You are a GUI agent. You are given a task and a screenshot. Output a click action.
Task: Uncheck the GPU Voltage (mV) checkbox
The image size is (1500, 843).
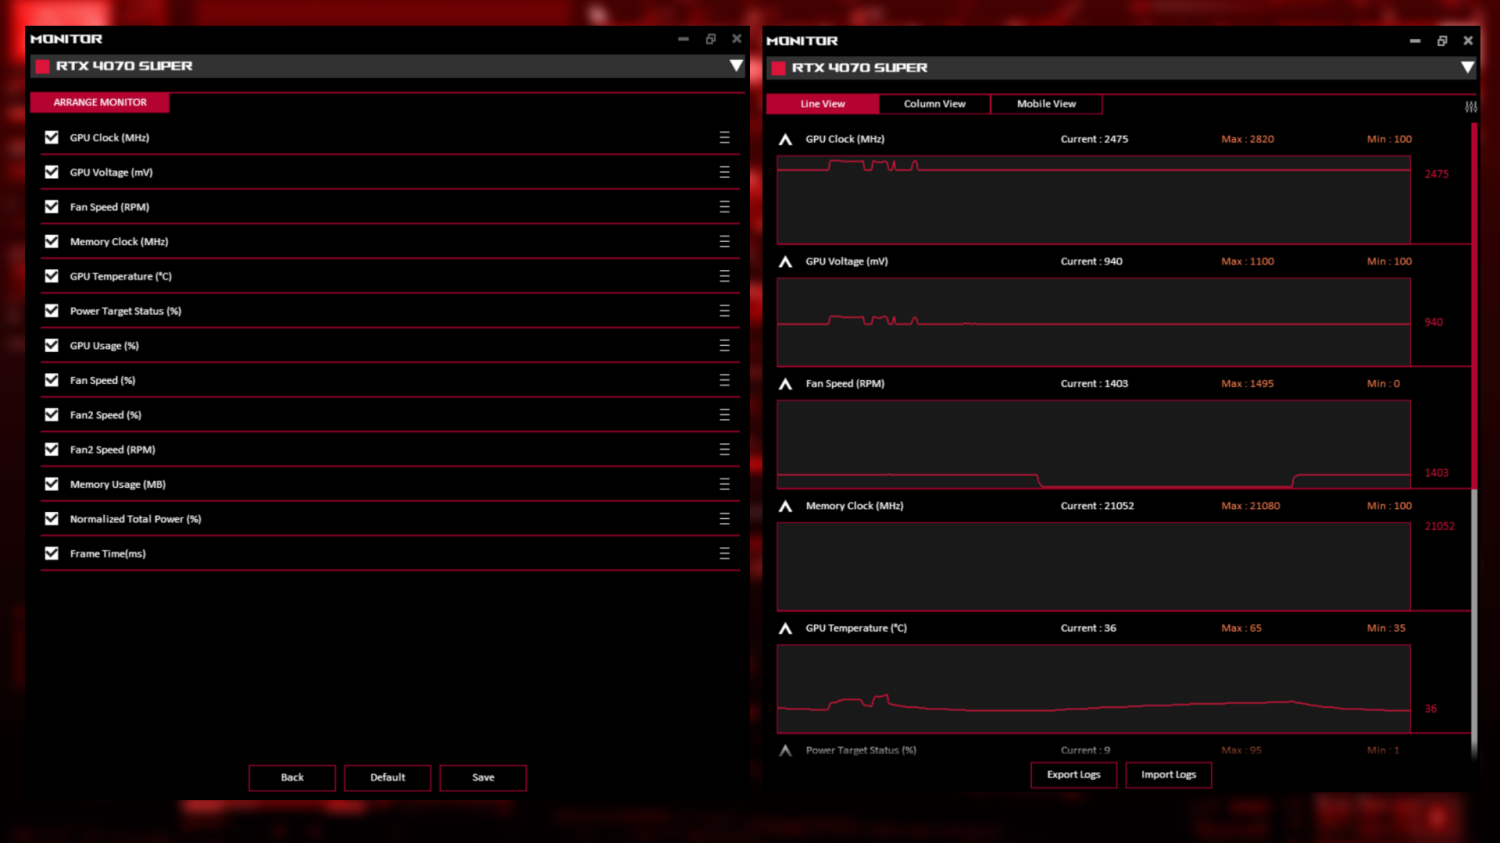point(52,172)
